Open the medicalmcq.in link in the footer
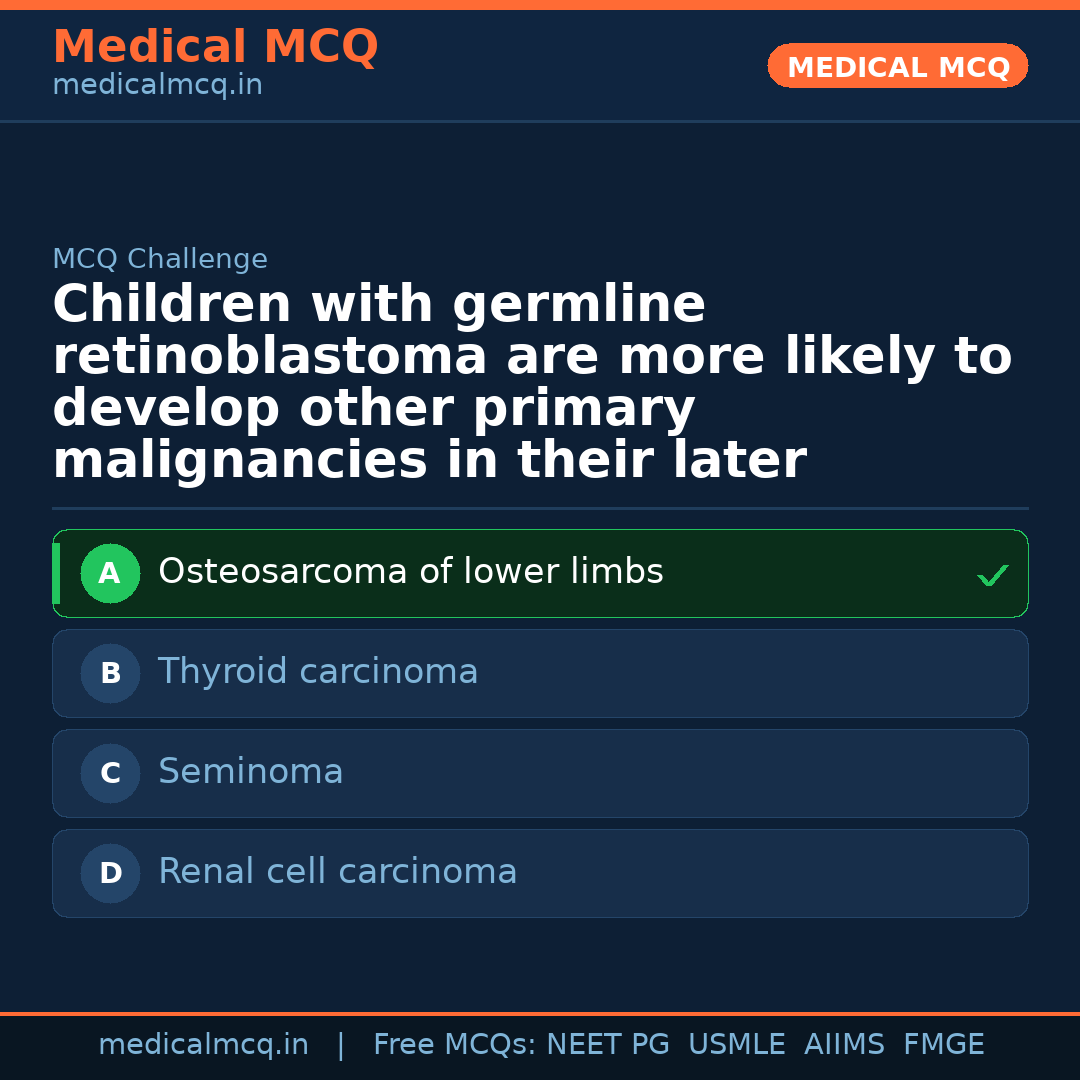This screenshot has width=1080, height=1080. [x=203, y=1045]
